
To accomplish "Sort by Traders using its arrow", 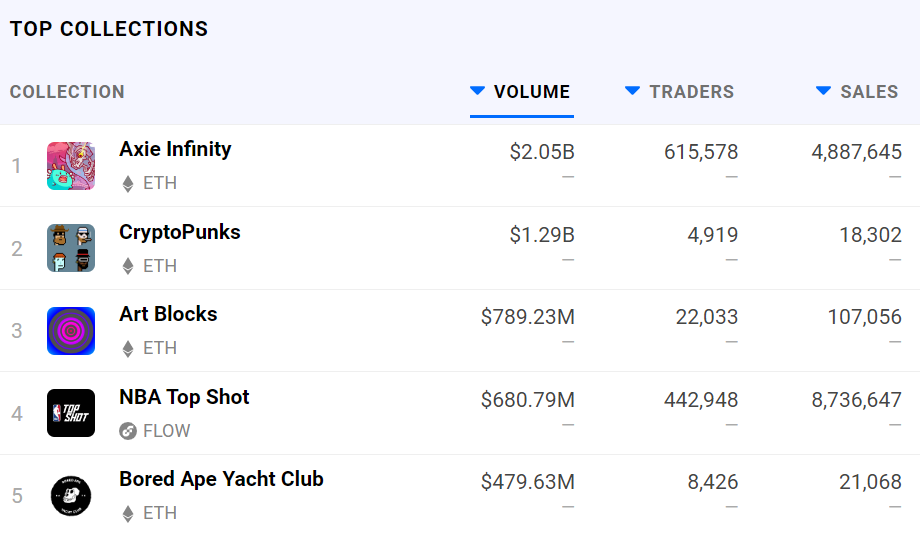I will [x=632, y=91].
